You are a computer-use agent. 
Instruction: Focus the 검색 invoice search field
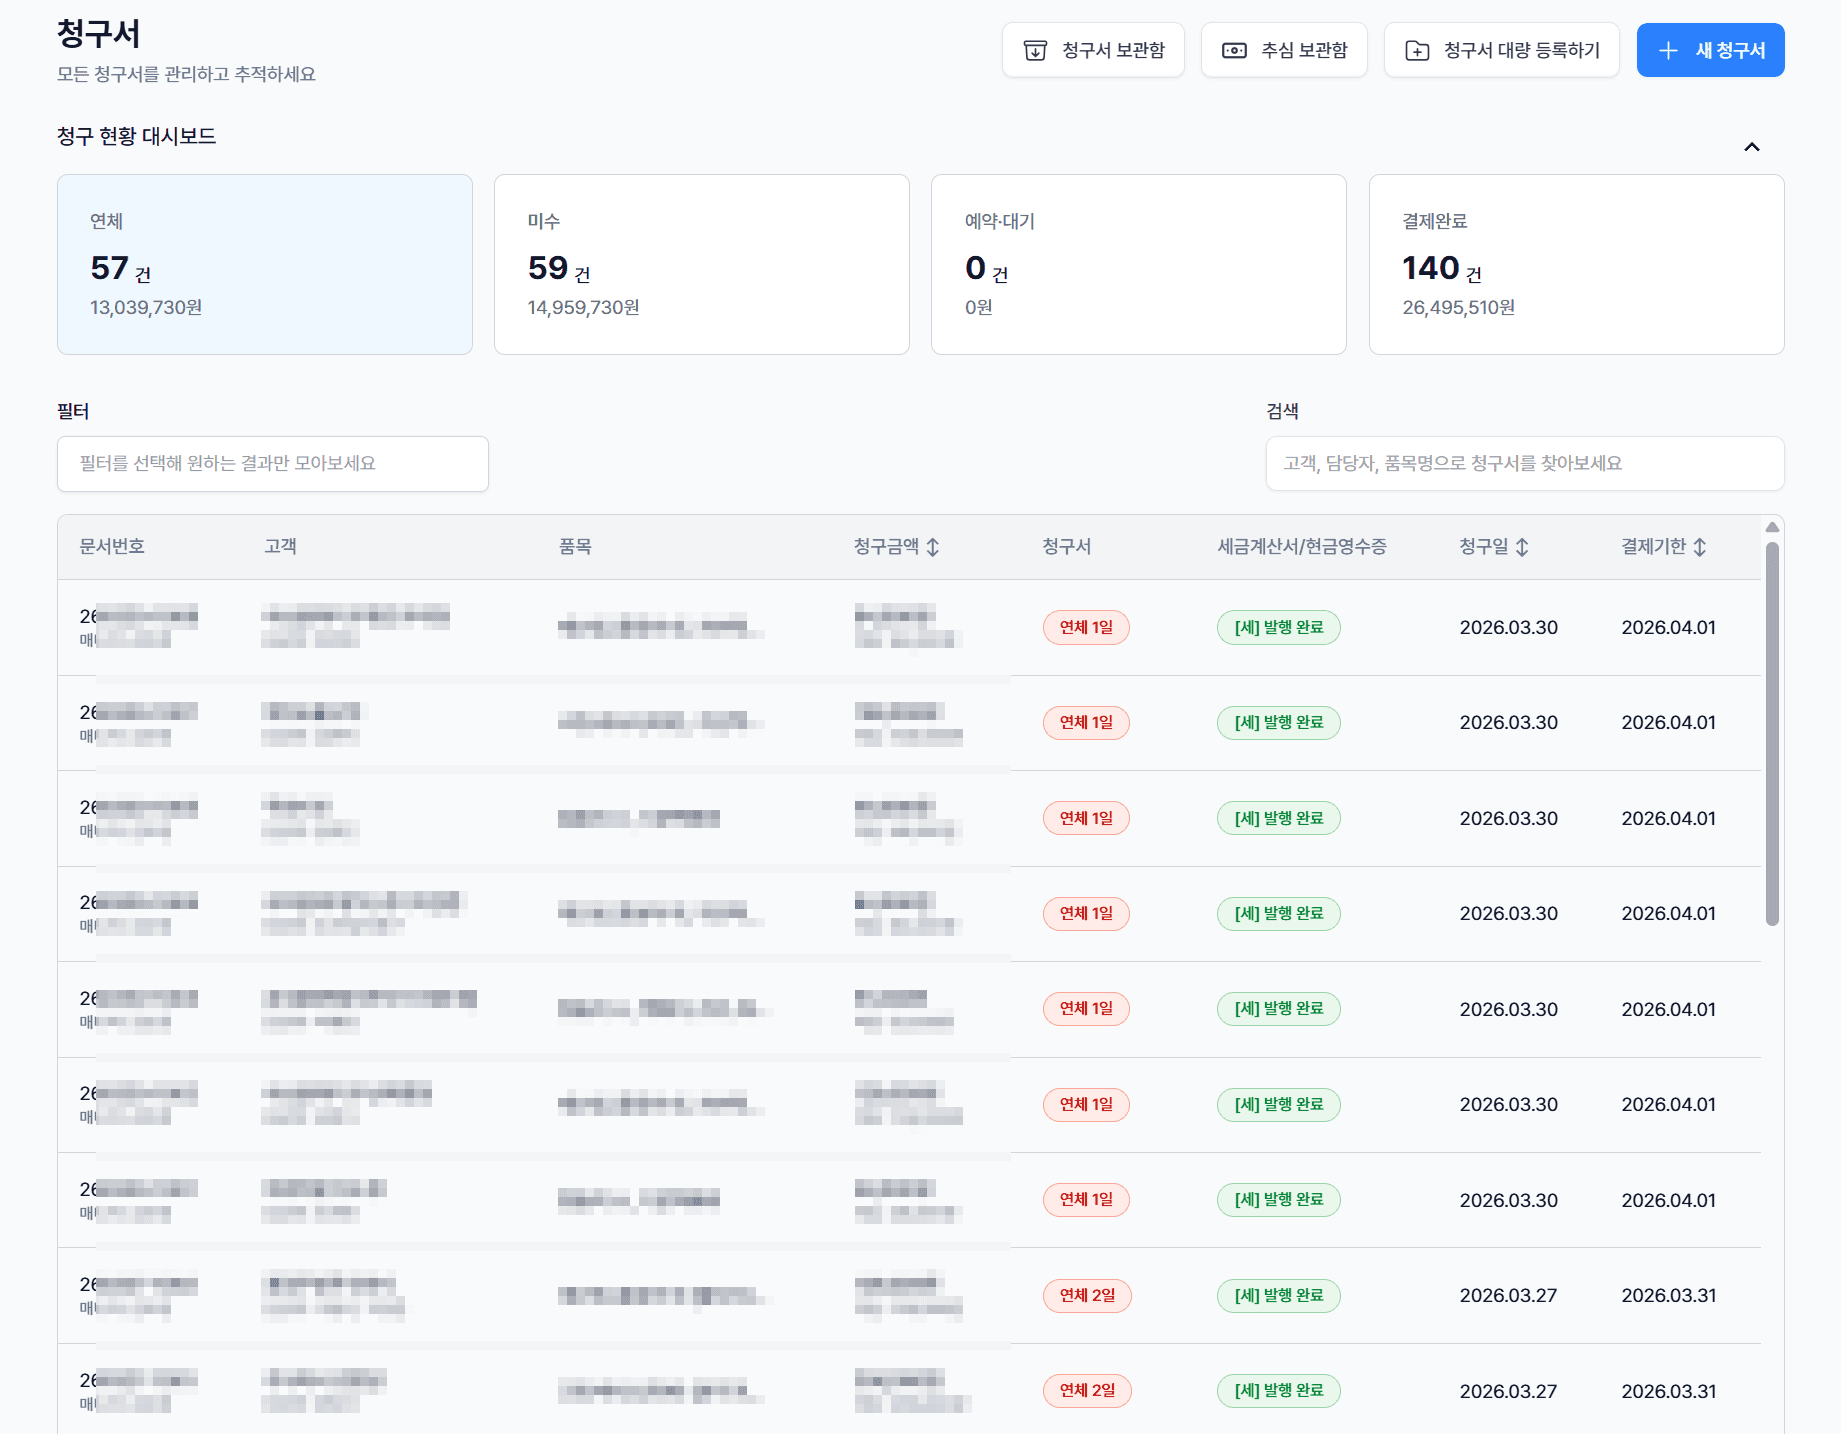coord(1525,464)
